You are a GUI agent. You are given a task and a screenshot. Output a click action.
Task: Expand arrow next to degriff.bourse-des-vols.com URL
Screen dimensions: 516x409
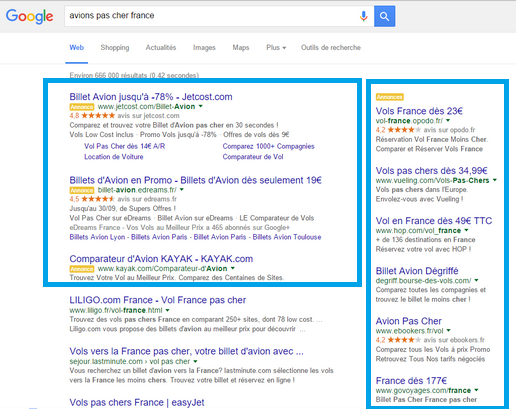476,280
